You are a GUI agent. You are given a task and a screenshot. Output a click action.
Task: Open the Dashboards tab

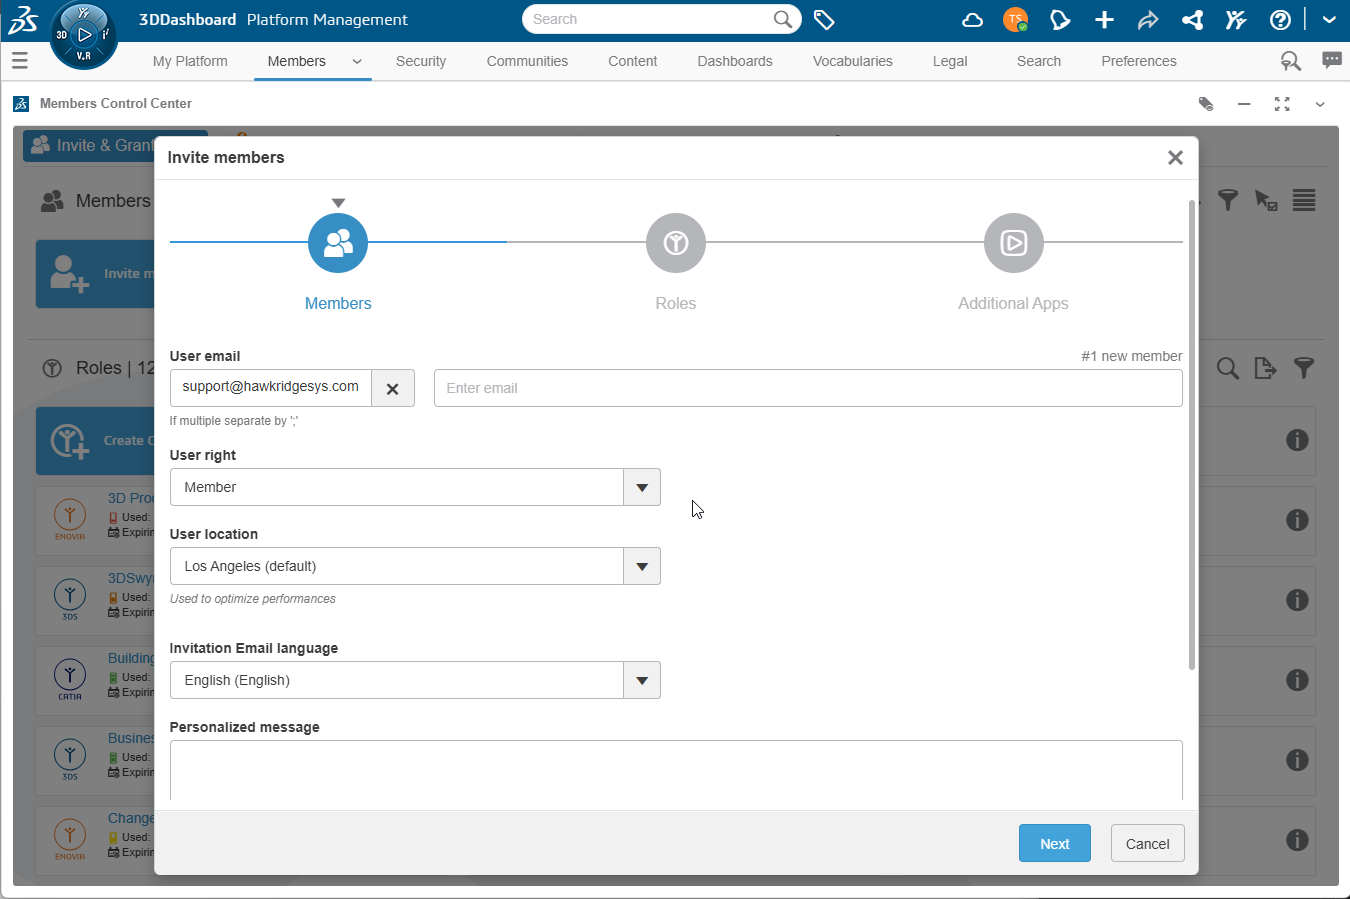(735, 61)
